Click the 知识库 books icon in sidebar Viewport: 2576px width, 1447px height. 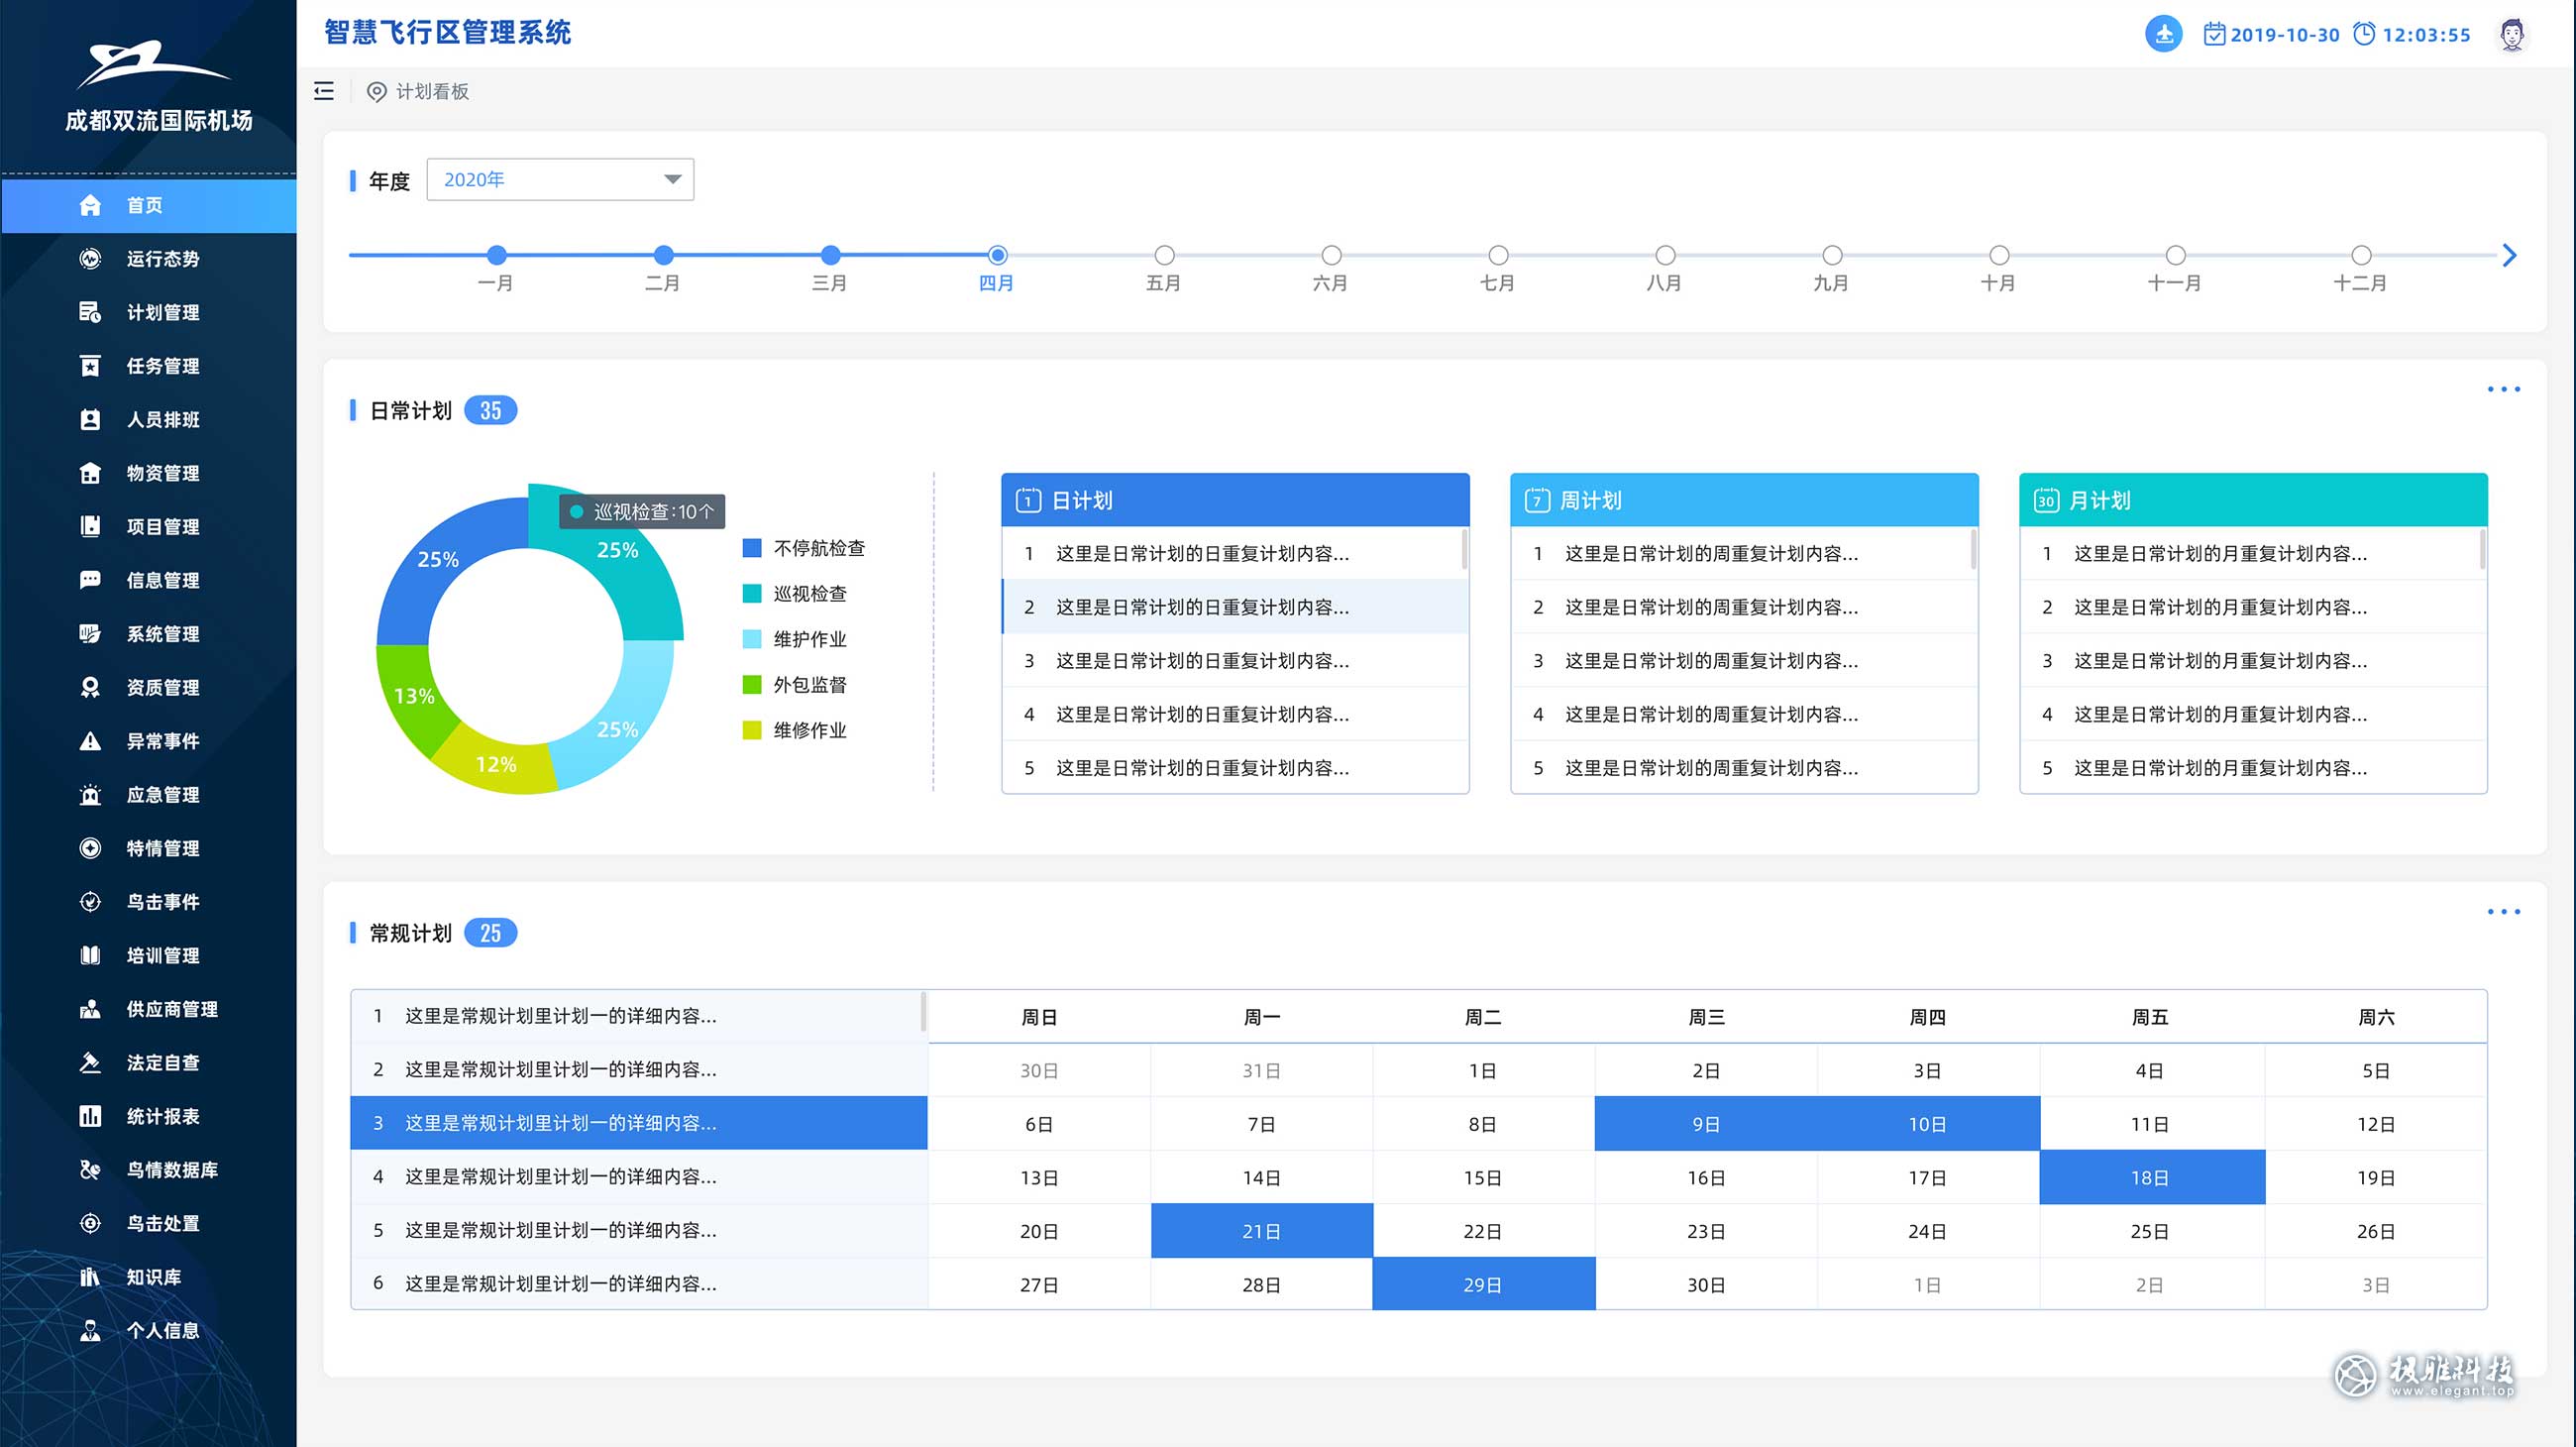pyautogui.click(x=90, y=1277)
